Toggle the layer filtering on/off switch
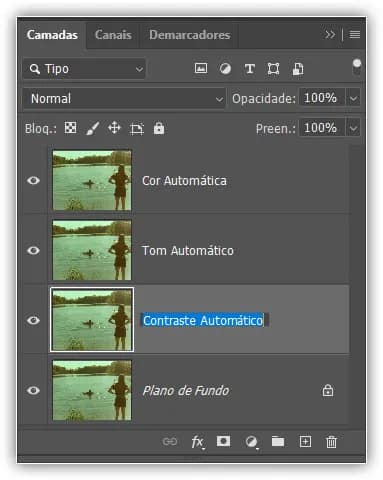383x480 pixels. coord(357,67)
